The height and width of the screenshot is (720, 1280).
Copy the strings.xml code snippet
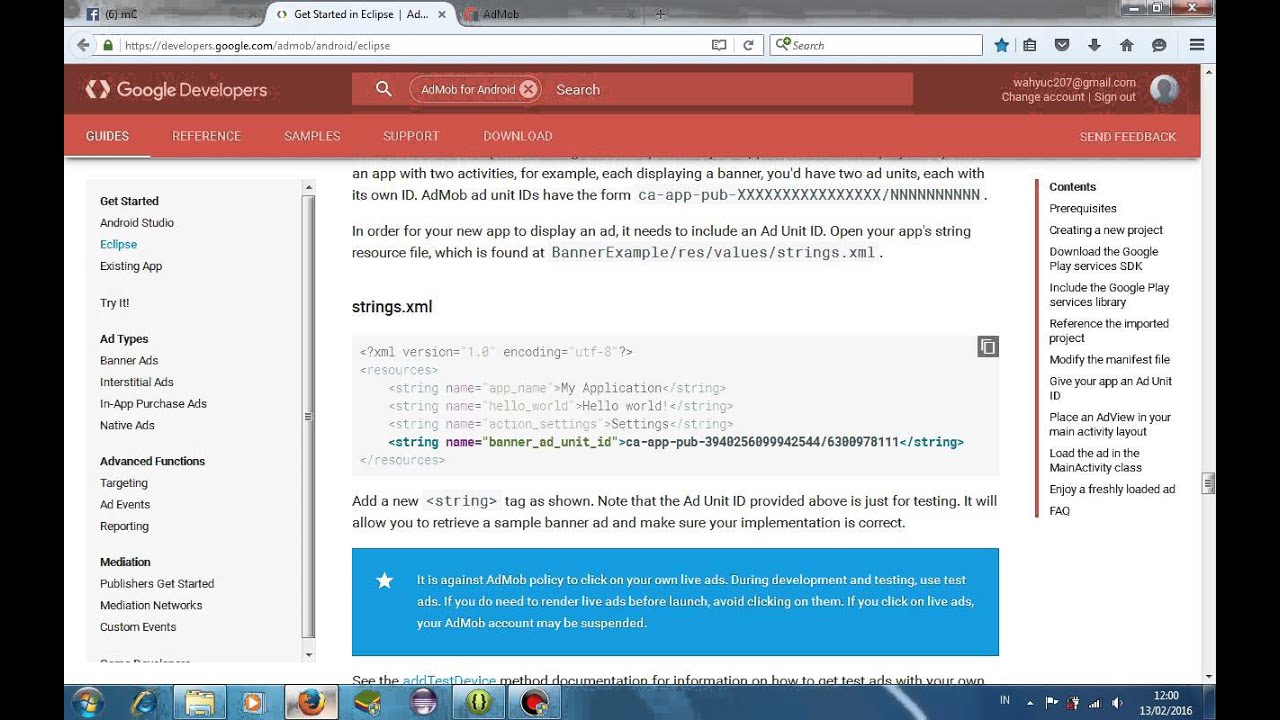click(988, 347)
